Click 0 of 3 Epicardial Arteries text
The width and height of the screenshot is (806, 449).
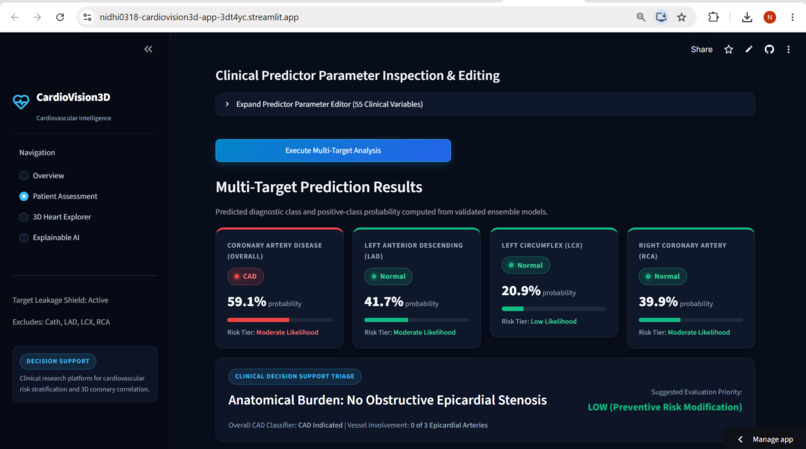pos(449,425)
